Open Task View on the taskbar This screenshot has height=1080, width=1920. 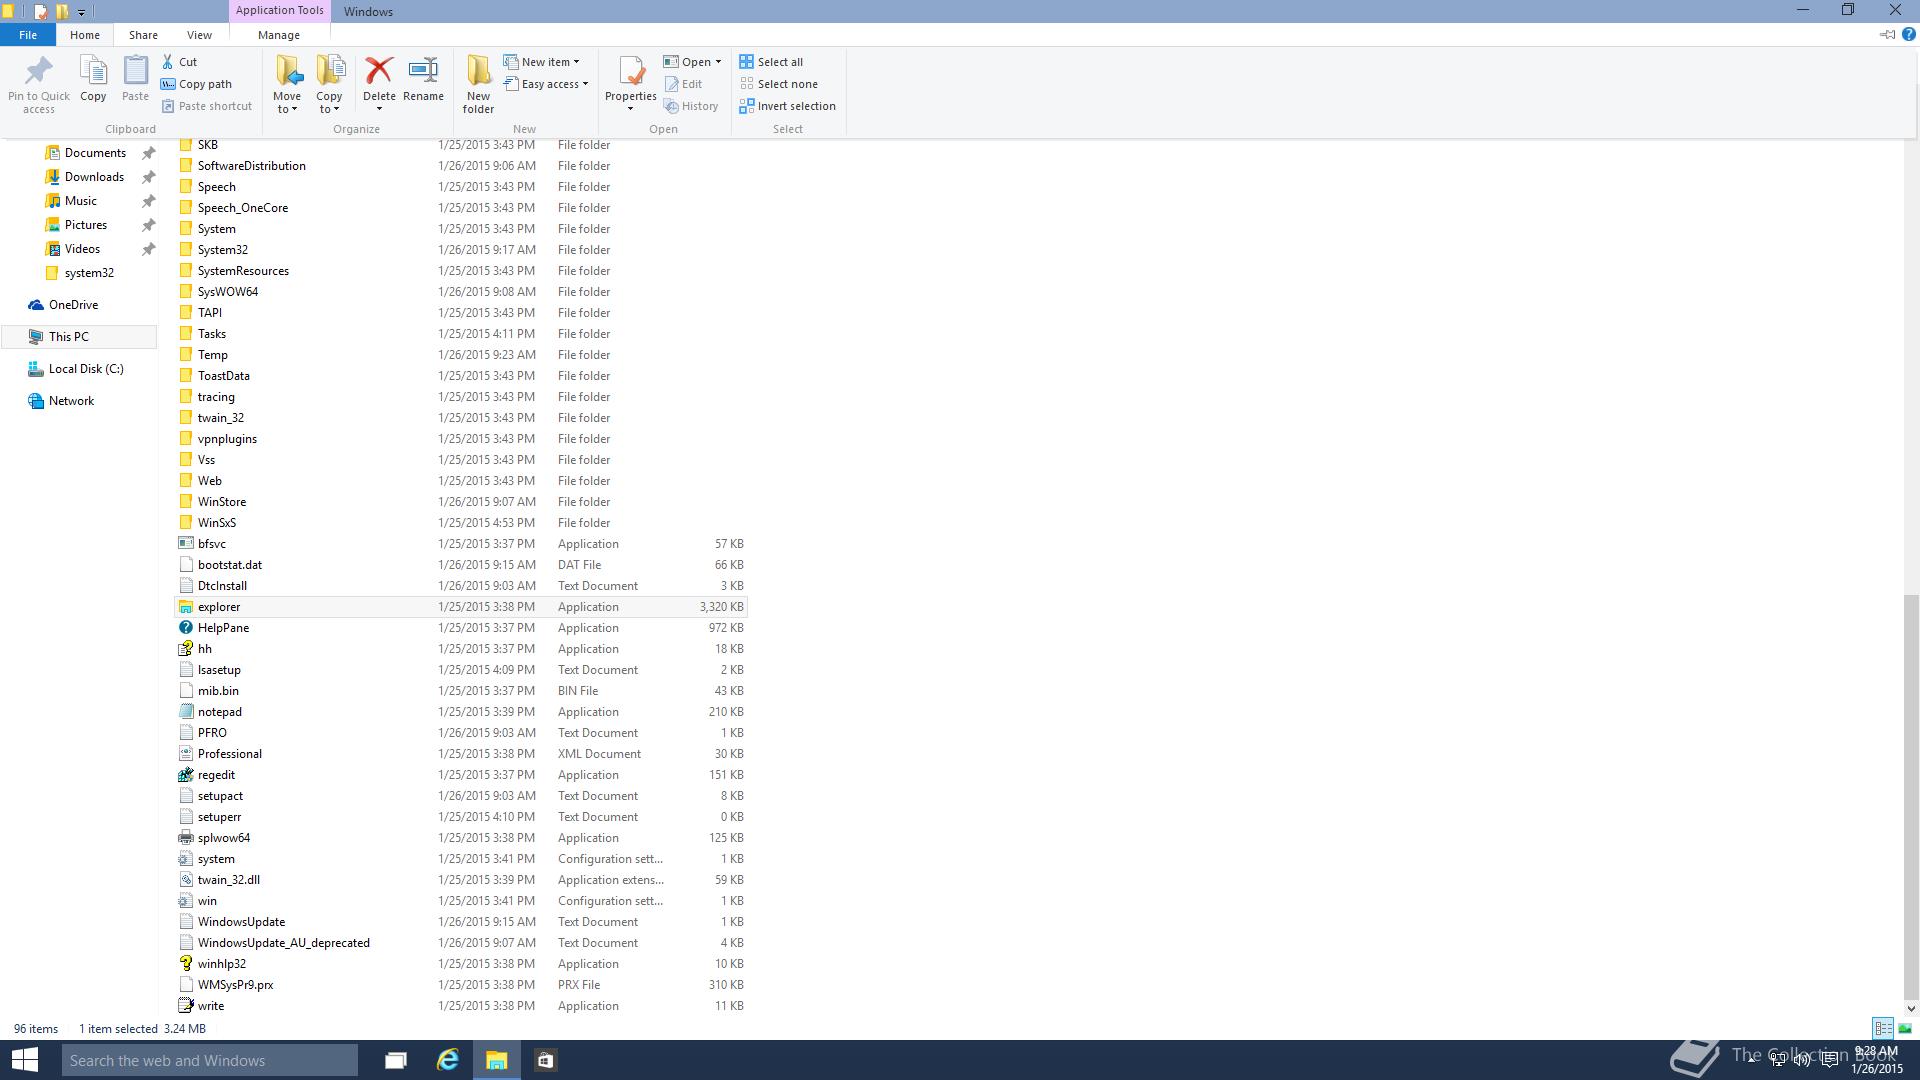pos(396,1060)
